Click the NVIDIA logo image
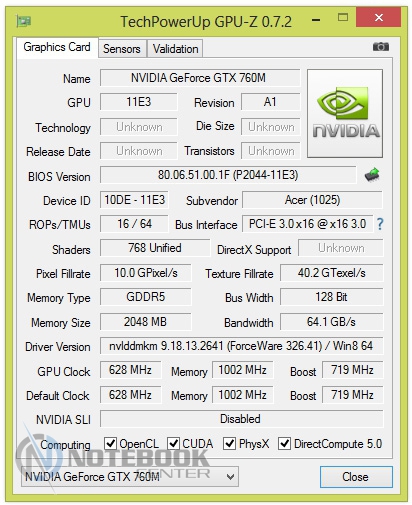 [345, 113]
